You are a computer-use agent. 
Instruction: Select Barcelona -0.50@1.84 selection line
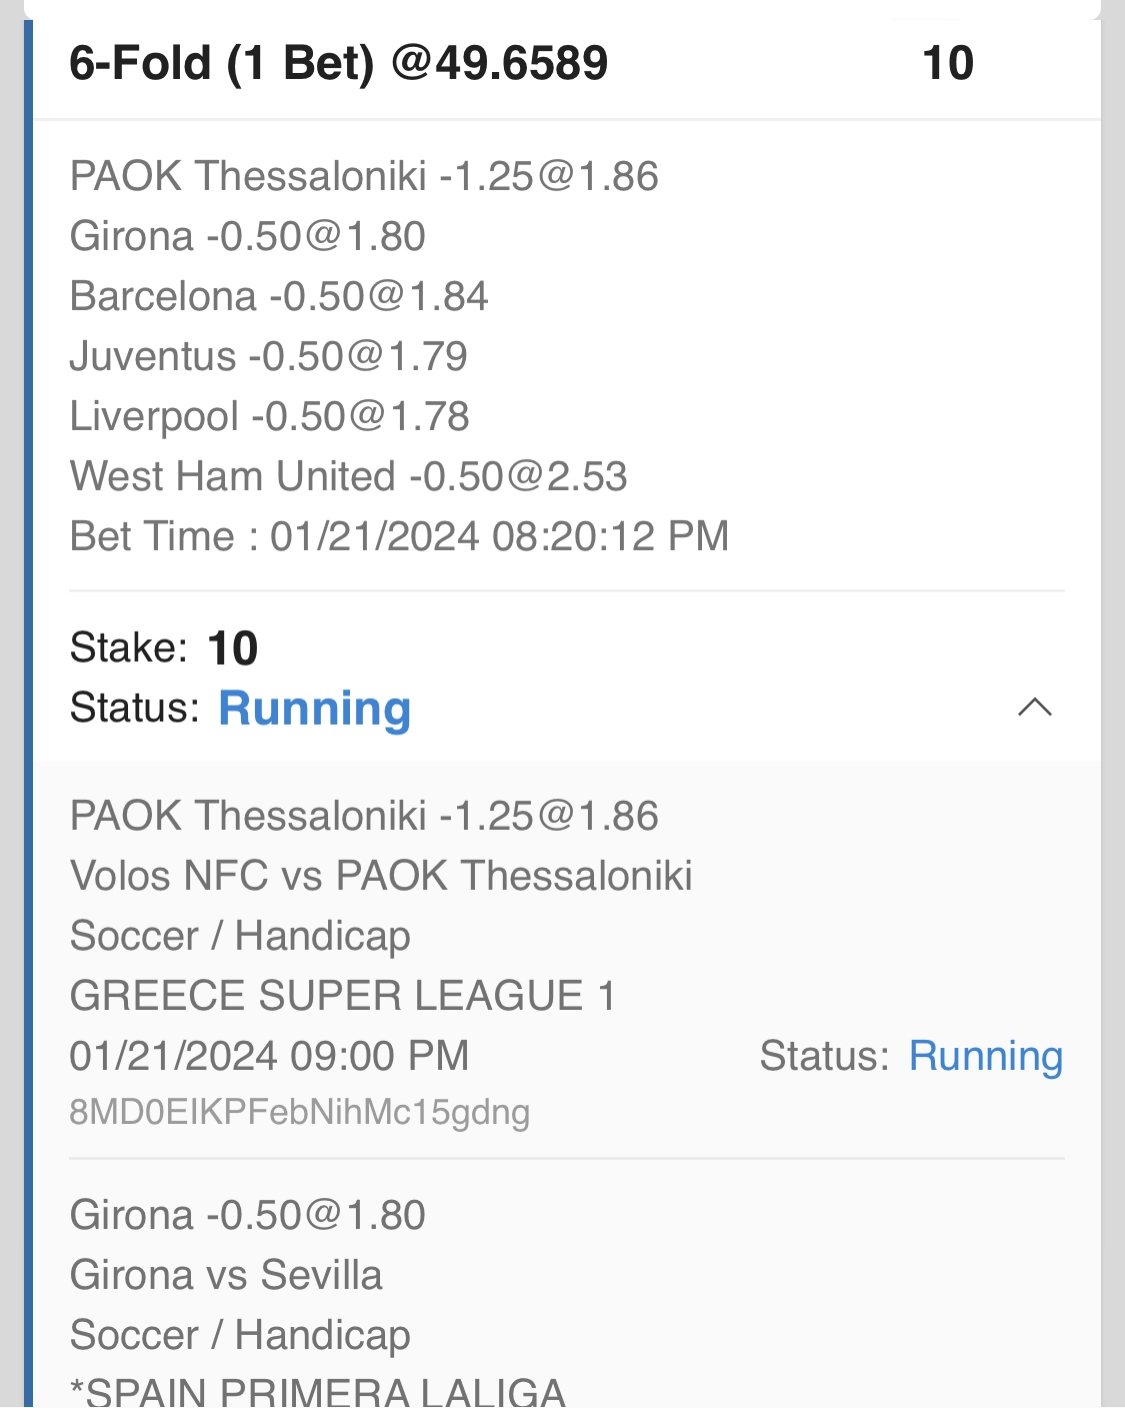279,296
